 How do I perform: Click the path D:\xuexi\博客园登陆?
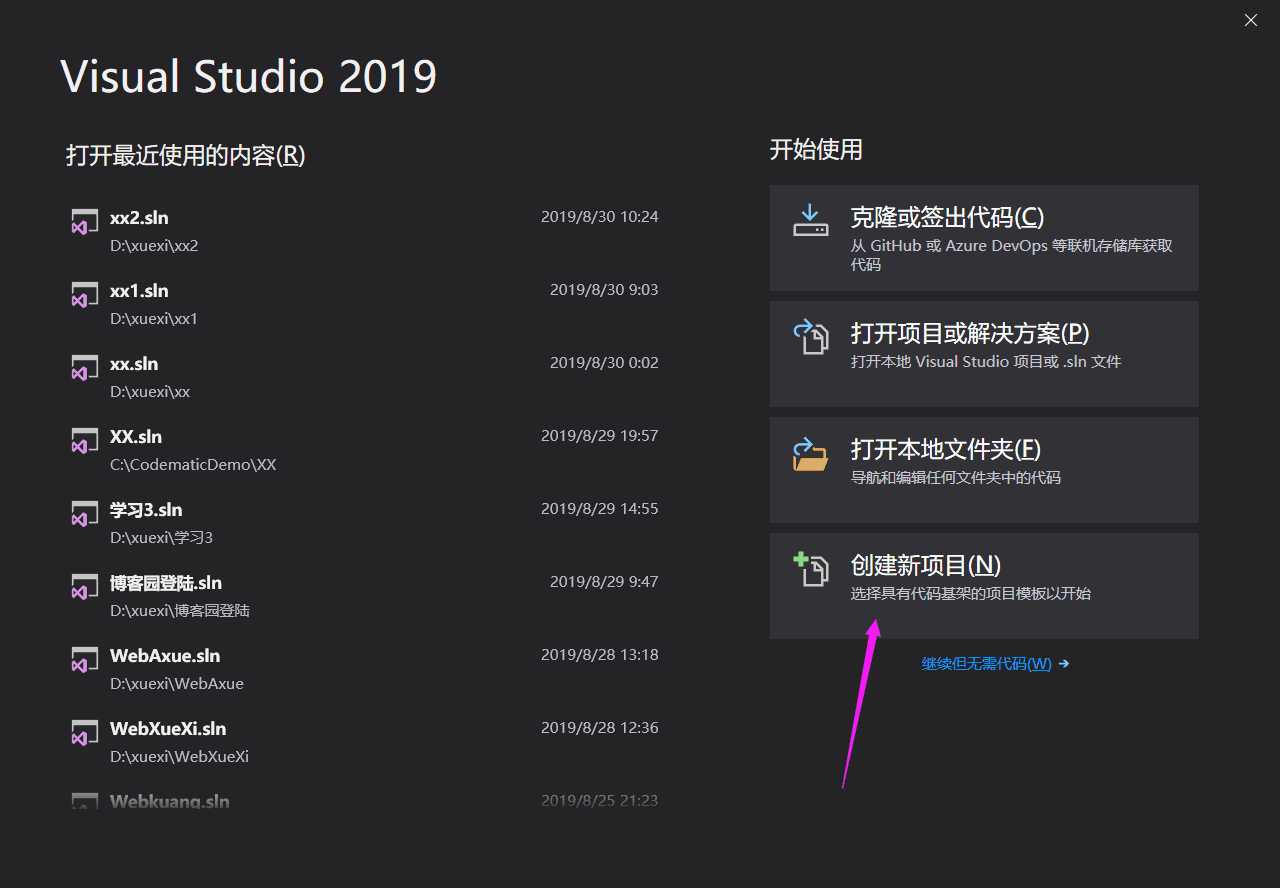tap(180, 611)
